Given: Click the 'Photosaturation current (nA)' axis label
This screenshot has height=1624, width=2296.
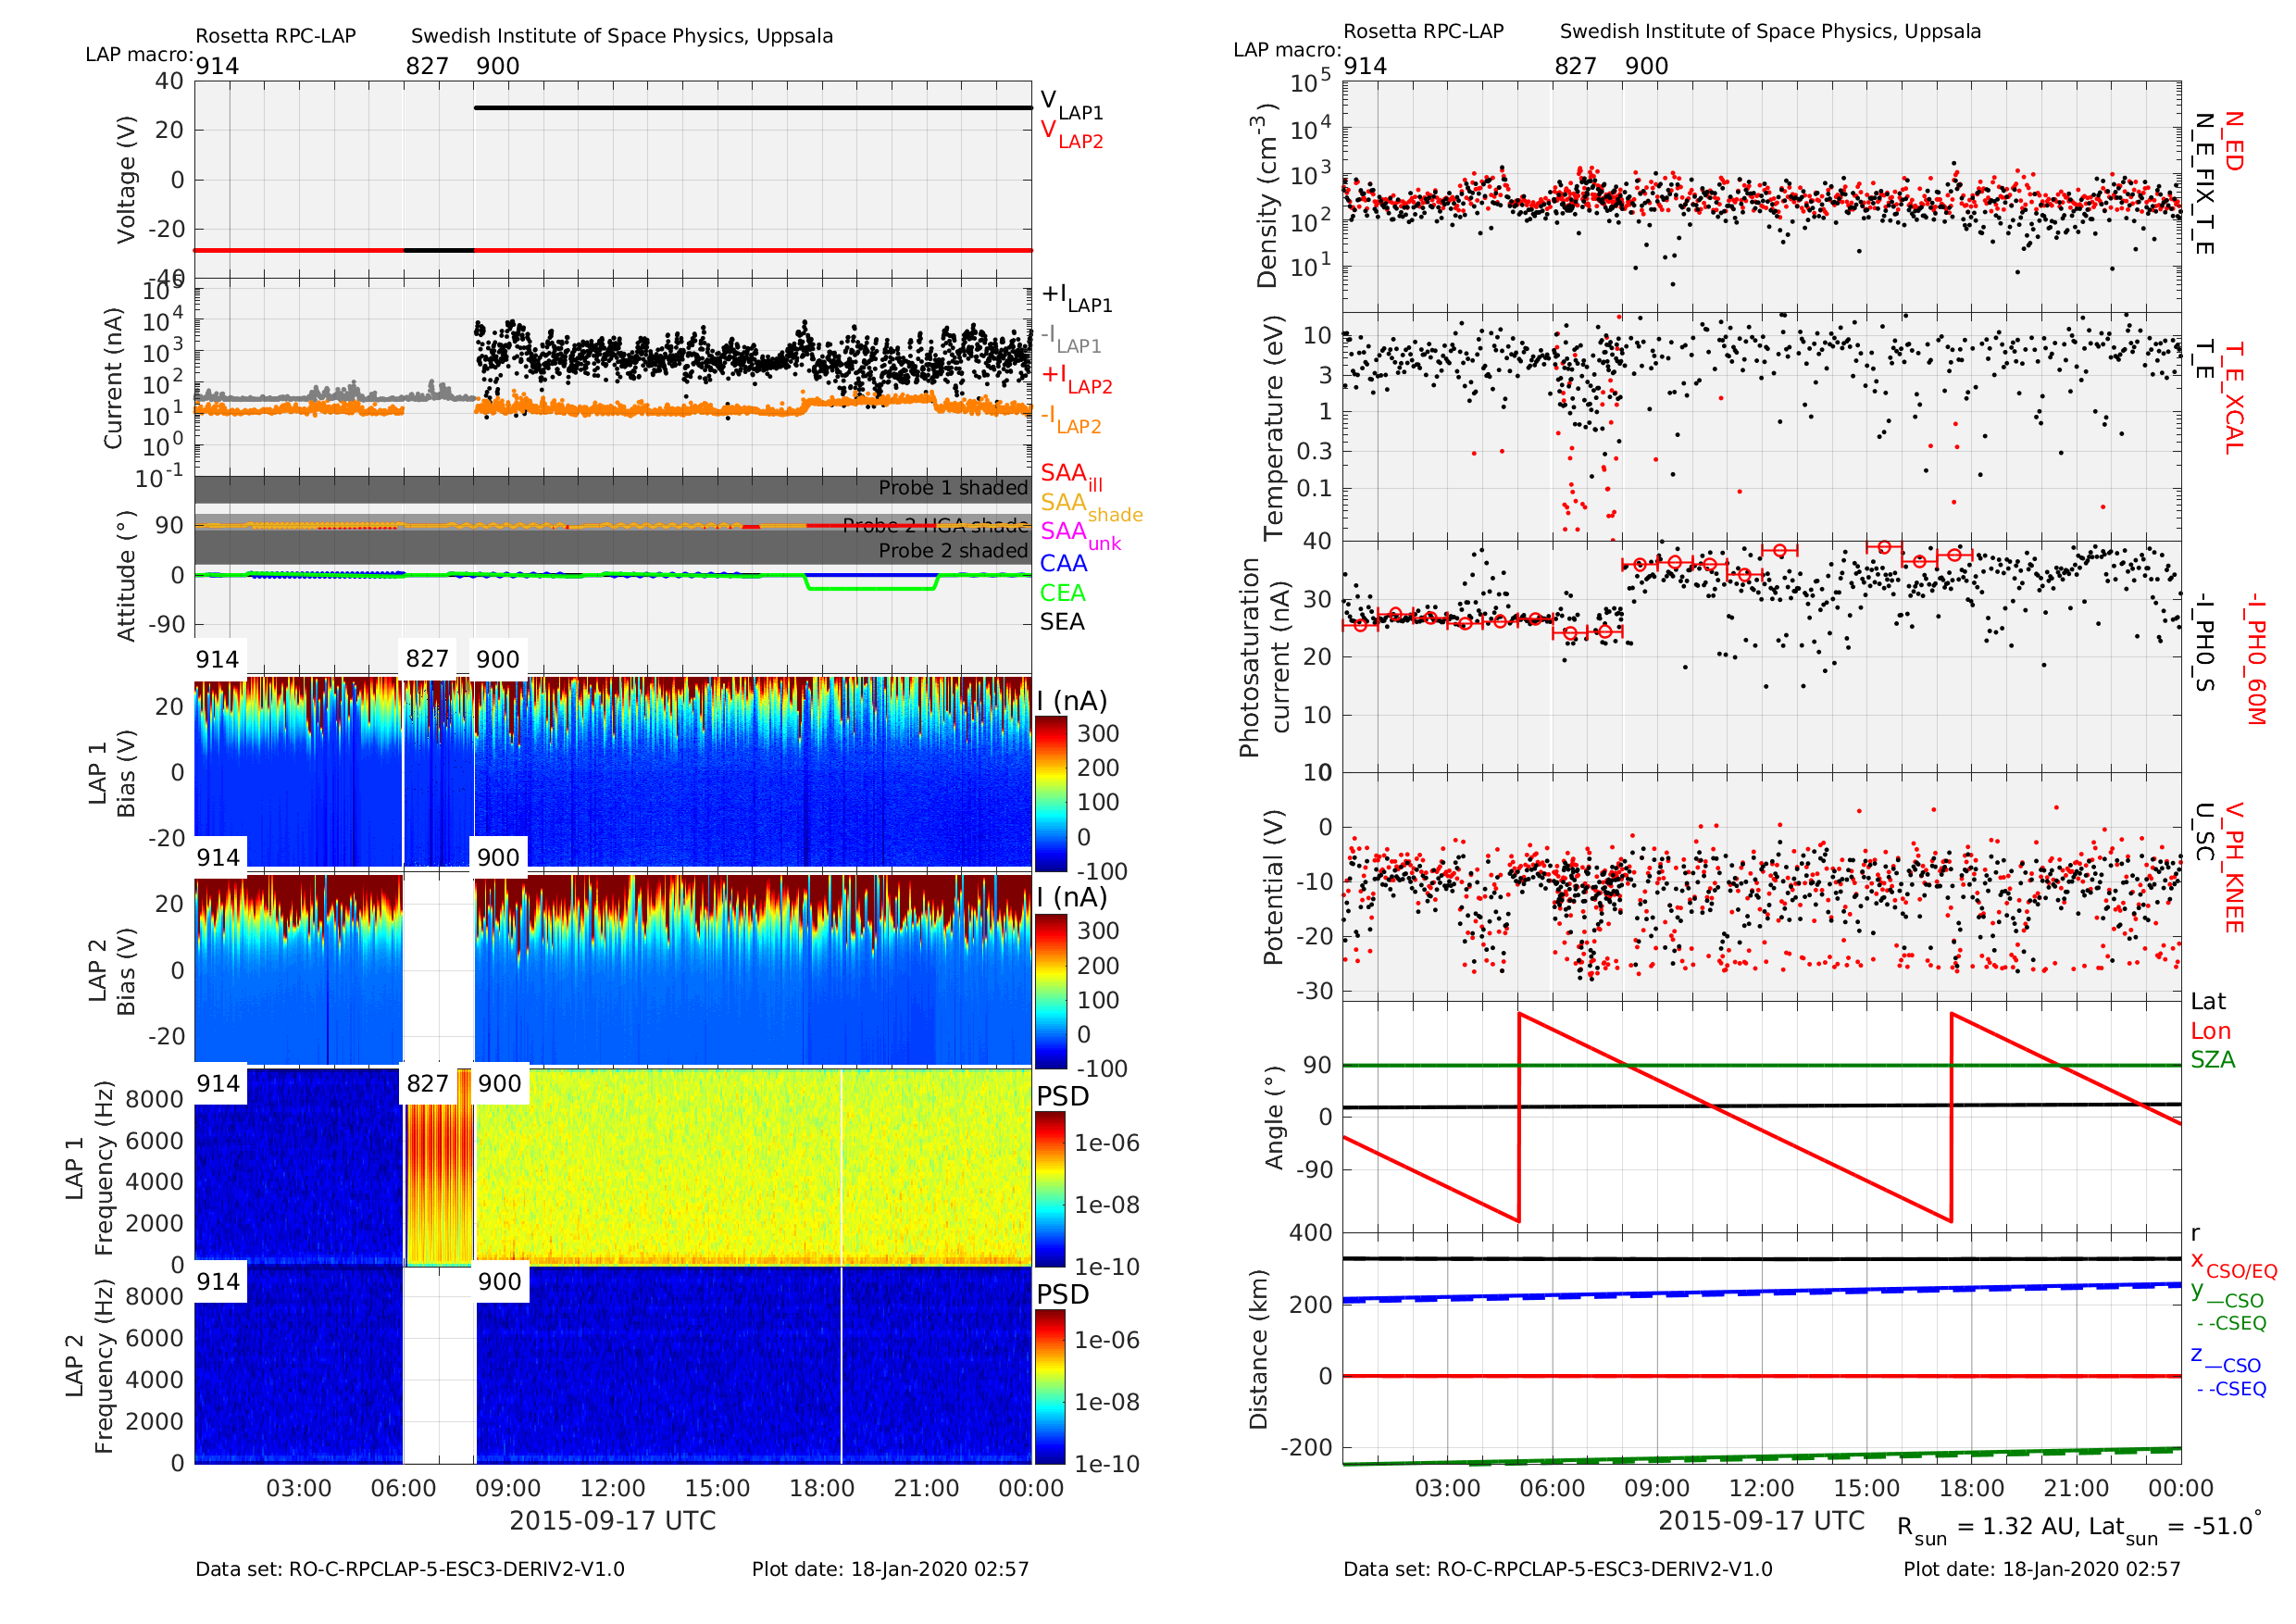Looking at the screenshot, I should (1265, 657).
